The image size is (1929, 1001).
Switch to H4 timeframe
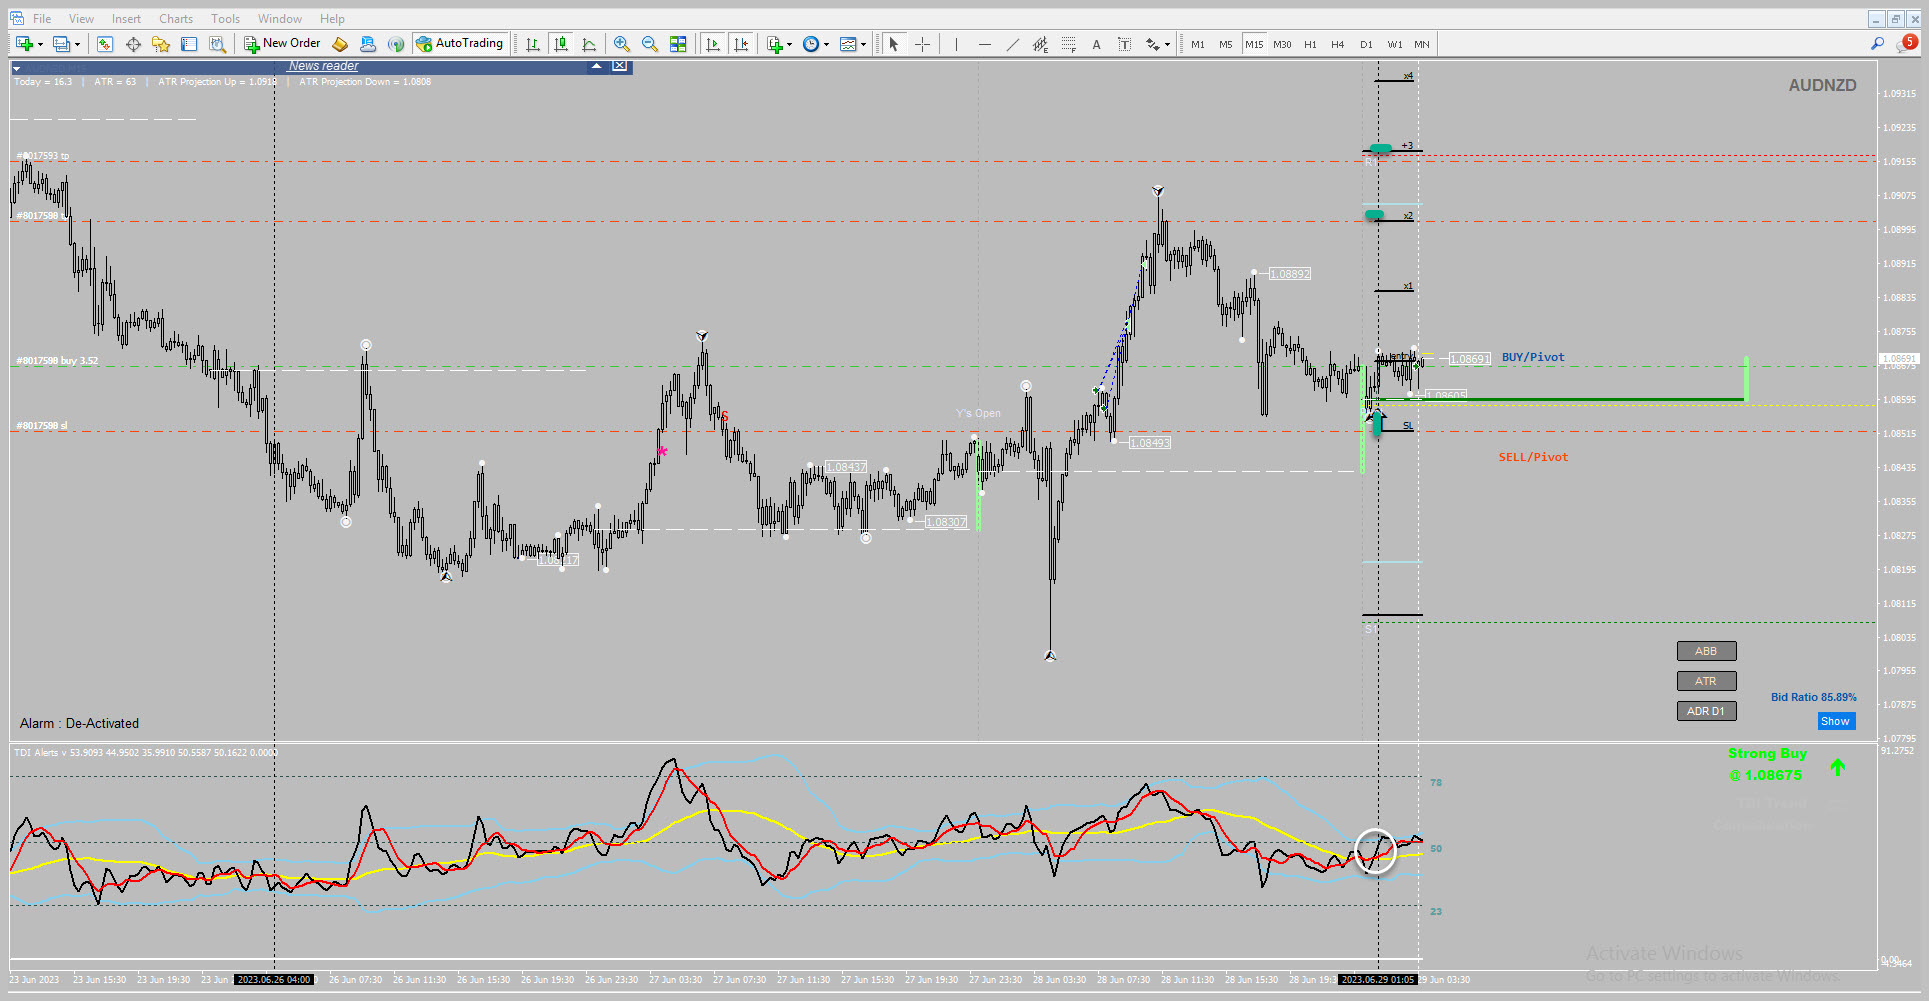[1338, 44]
